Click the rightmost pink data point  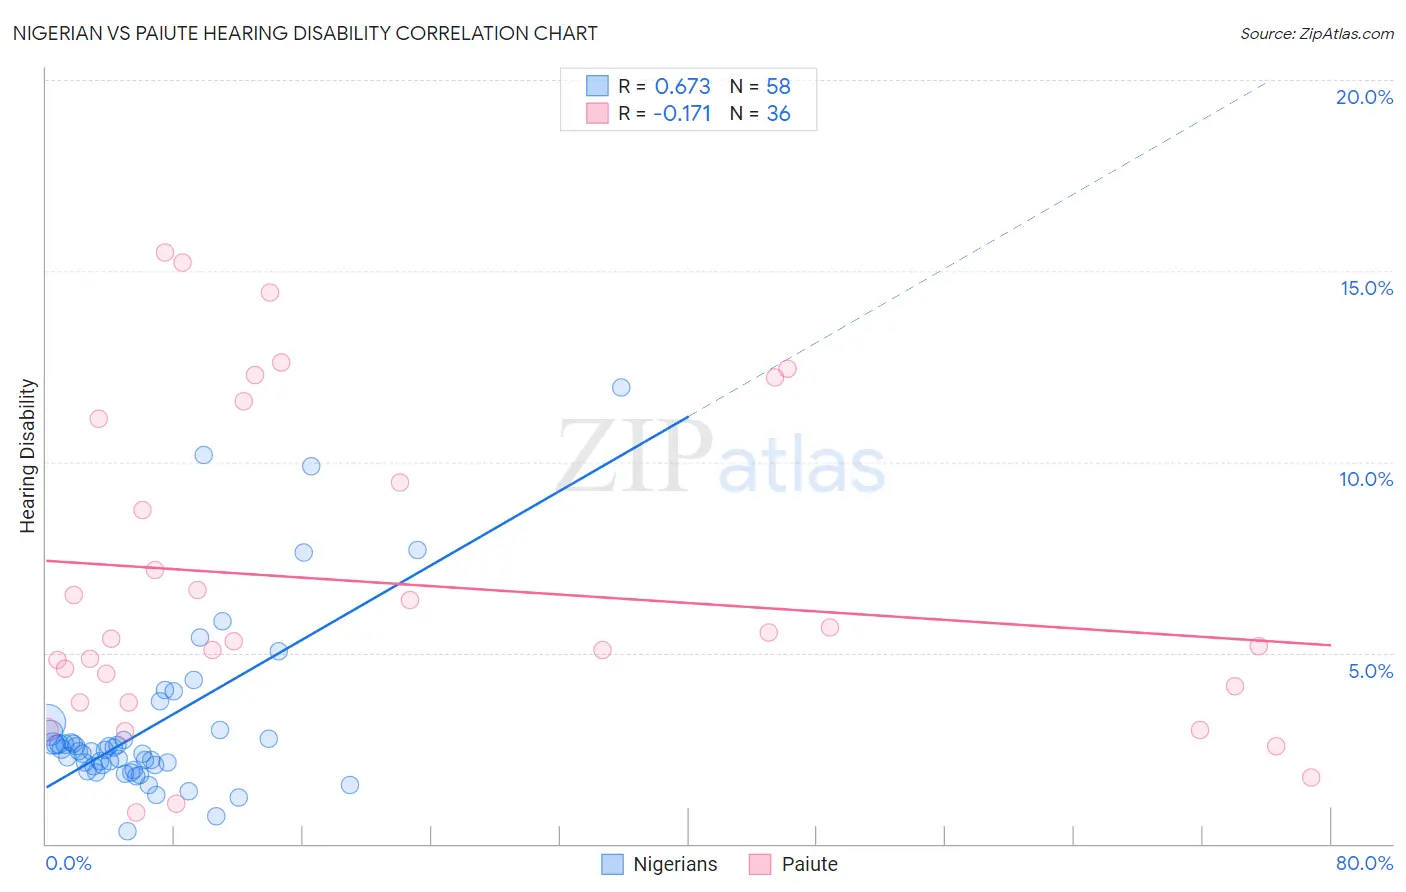(1311, 777)
